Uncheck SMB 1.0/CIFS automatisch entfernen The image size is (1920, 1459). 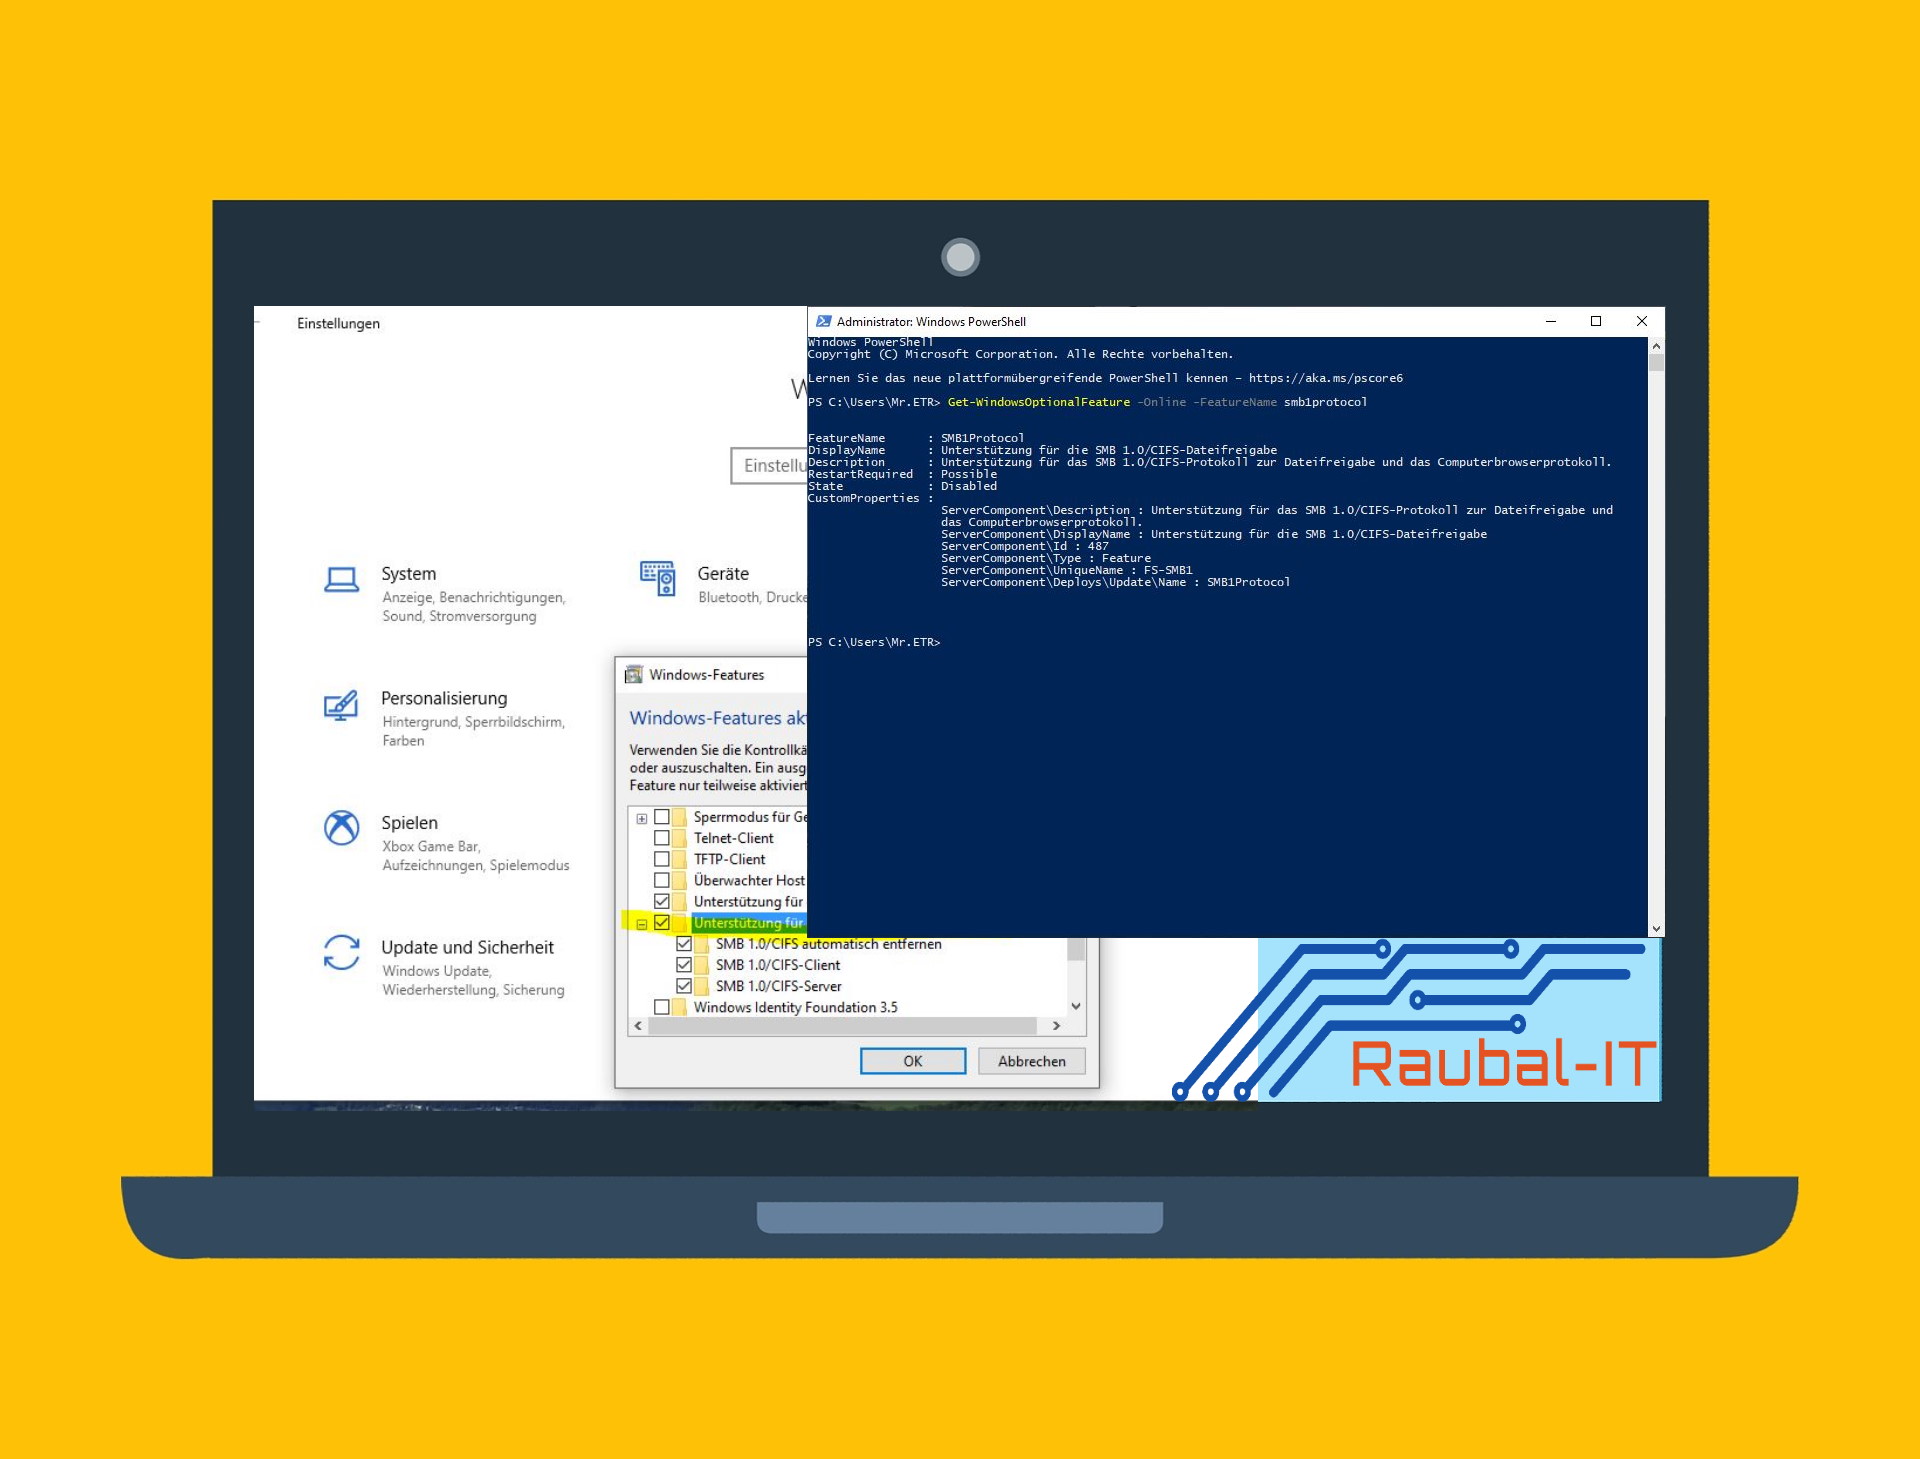[684, 944]
